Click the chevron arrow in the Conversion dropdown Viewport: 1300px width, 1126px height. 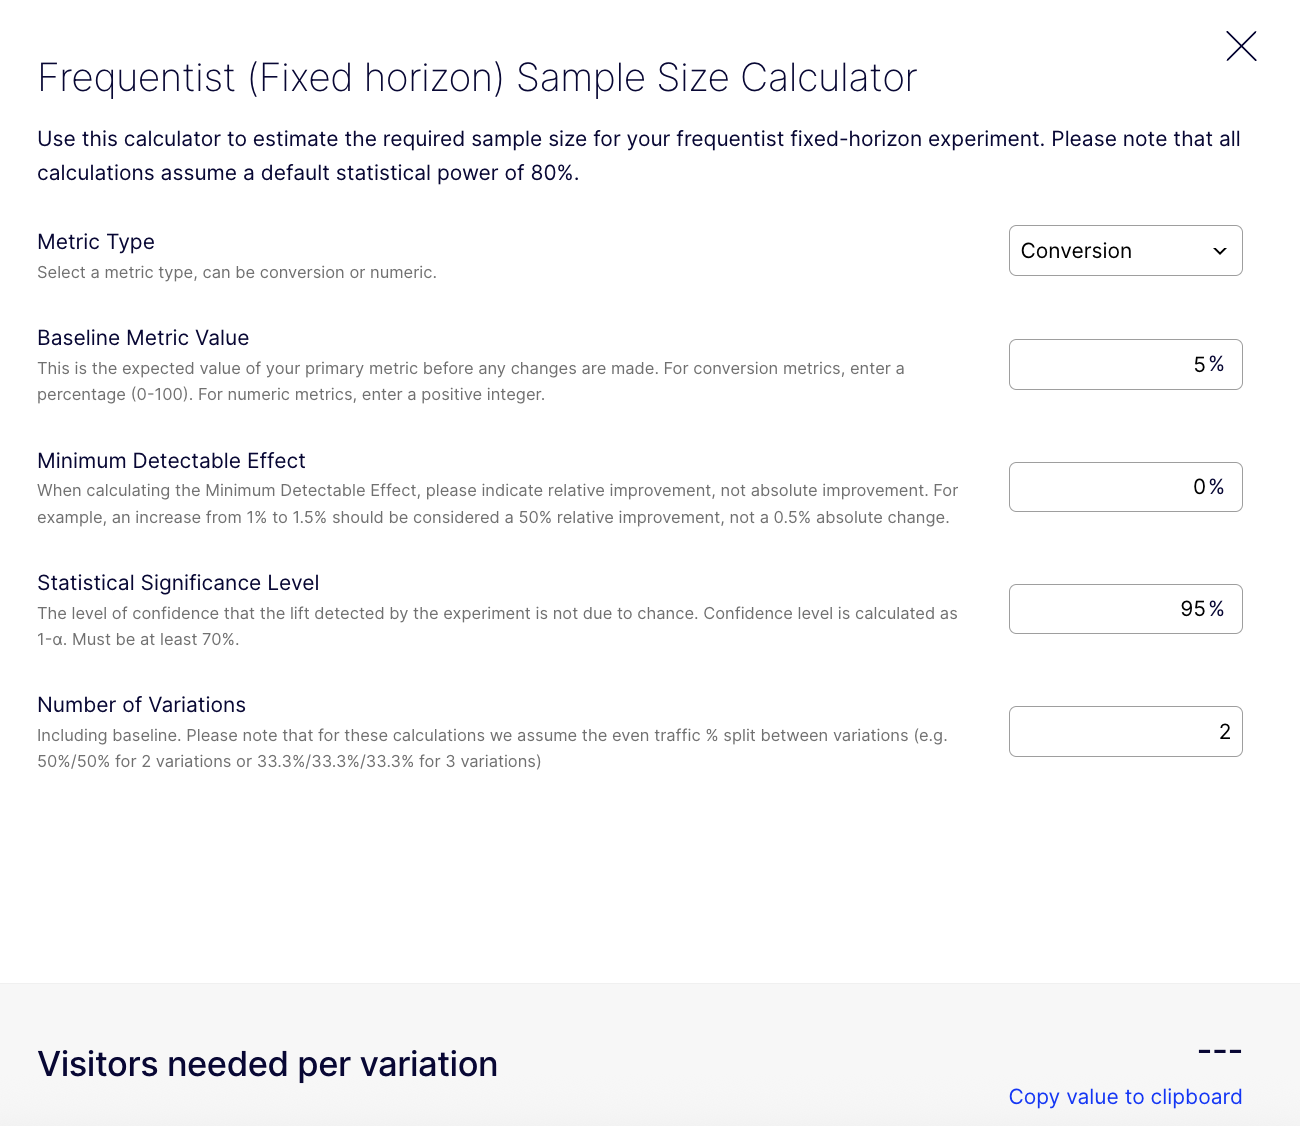[x=1219, y=251]
